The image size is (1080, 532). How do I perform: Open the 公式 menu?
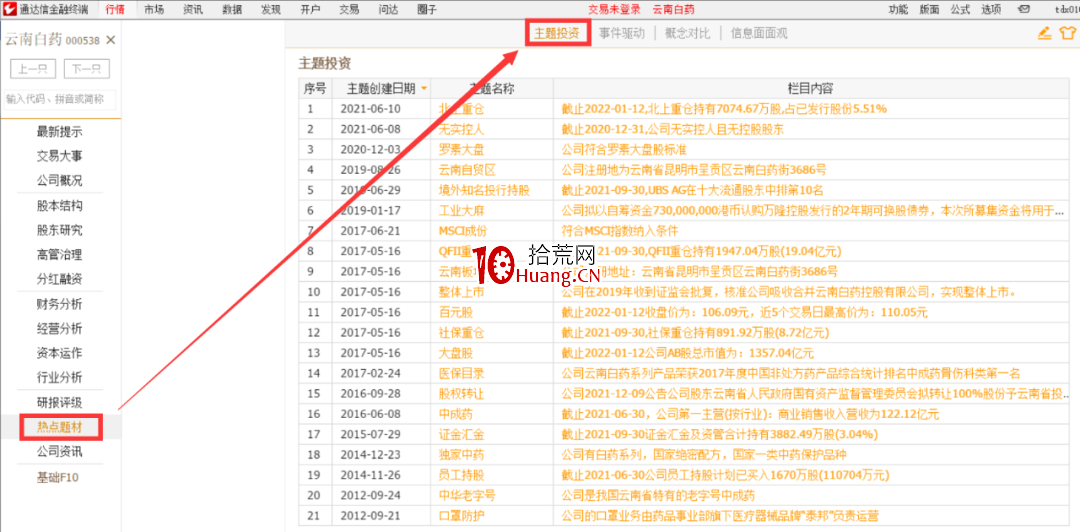960,10
